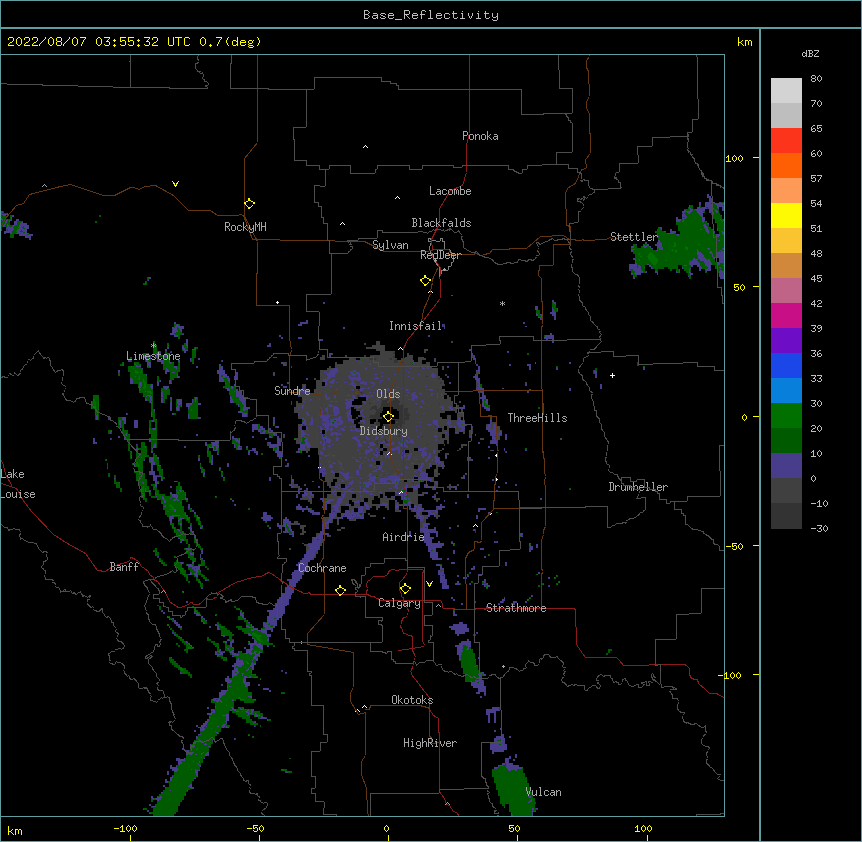Click the Strathmore label
862x842 pixels.
coord(516,608)
